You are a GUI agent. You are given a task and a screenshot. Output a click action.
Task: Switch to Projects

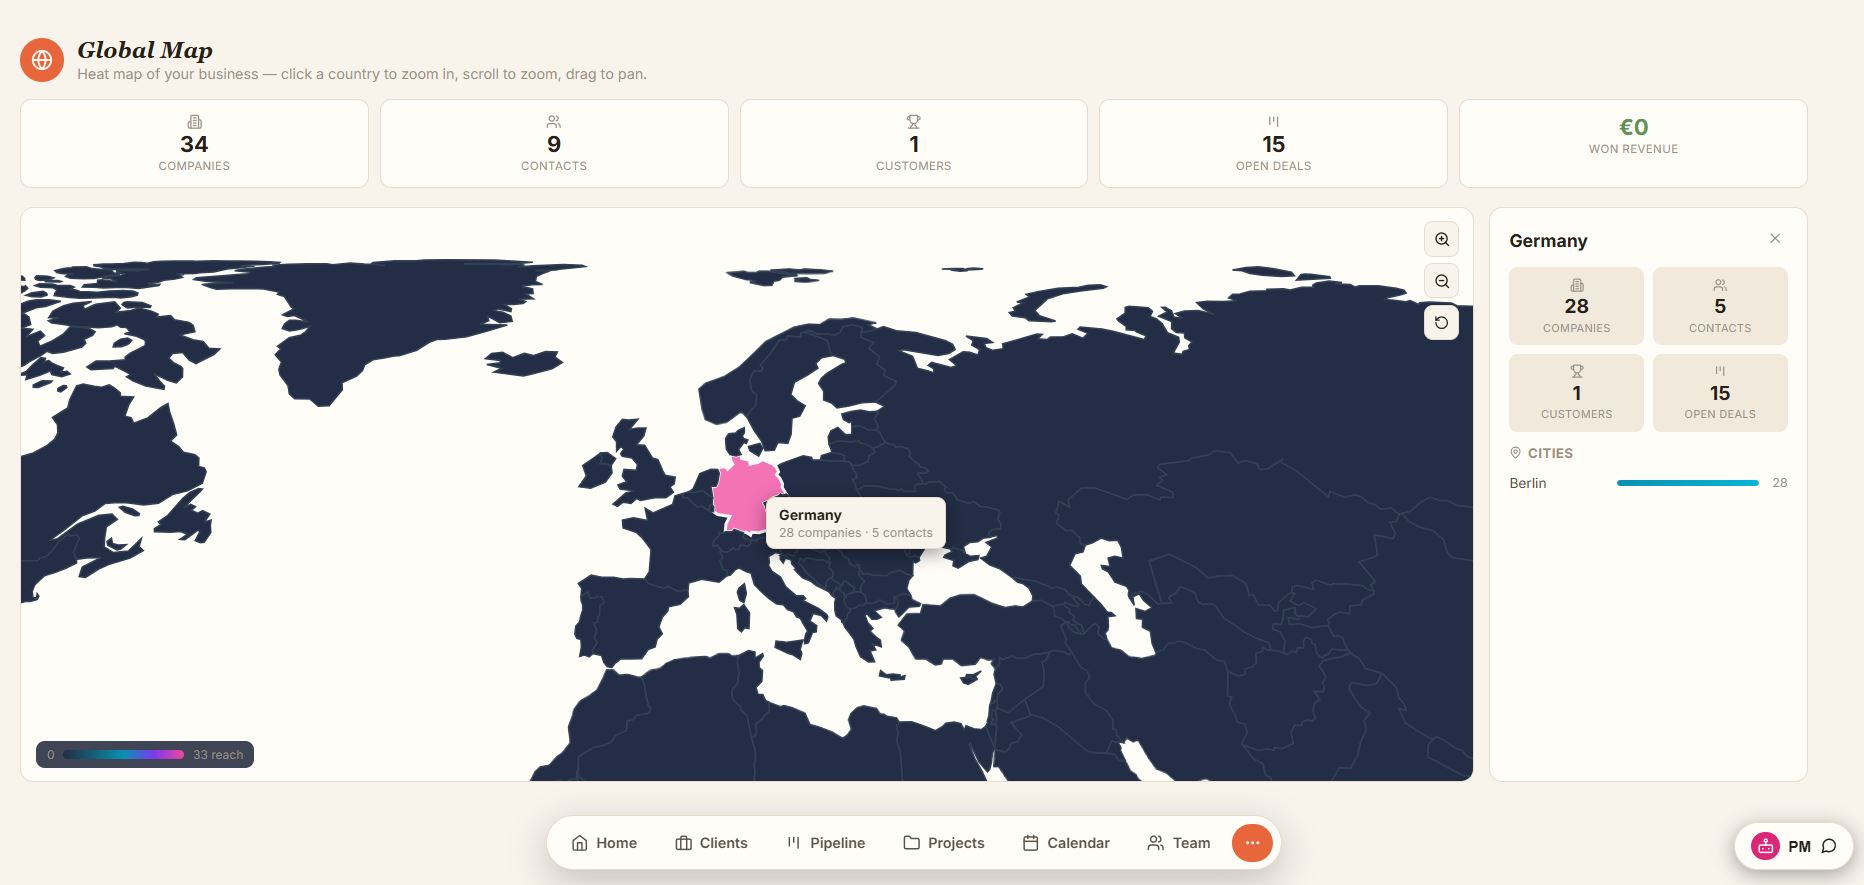point(944,843)
